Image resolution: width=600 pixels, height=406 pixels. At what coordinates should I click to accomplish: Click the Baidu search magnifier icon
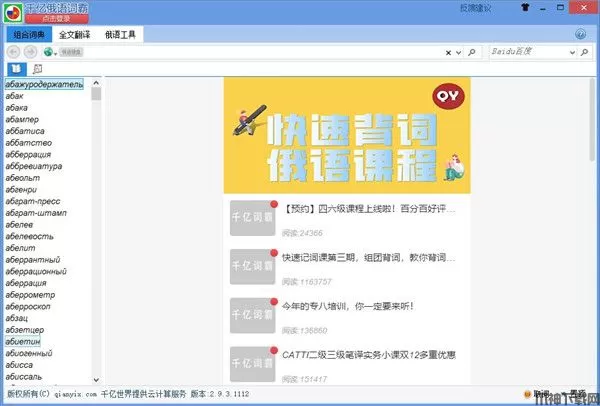[584, 52]
